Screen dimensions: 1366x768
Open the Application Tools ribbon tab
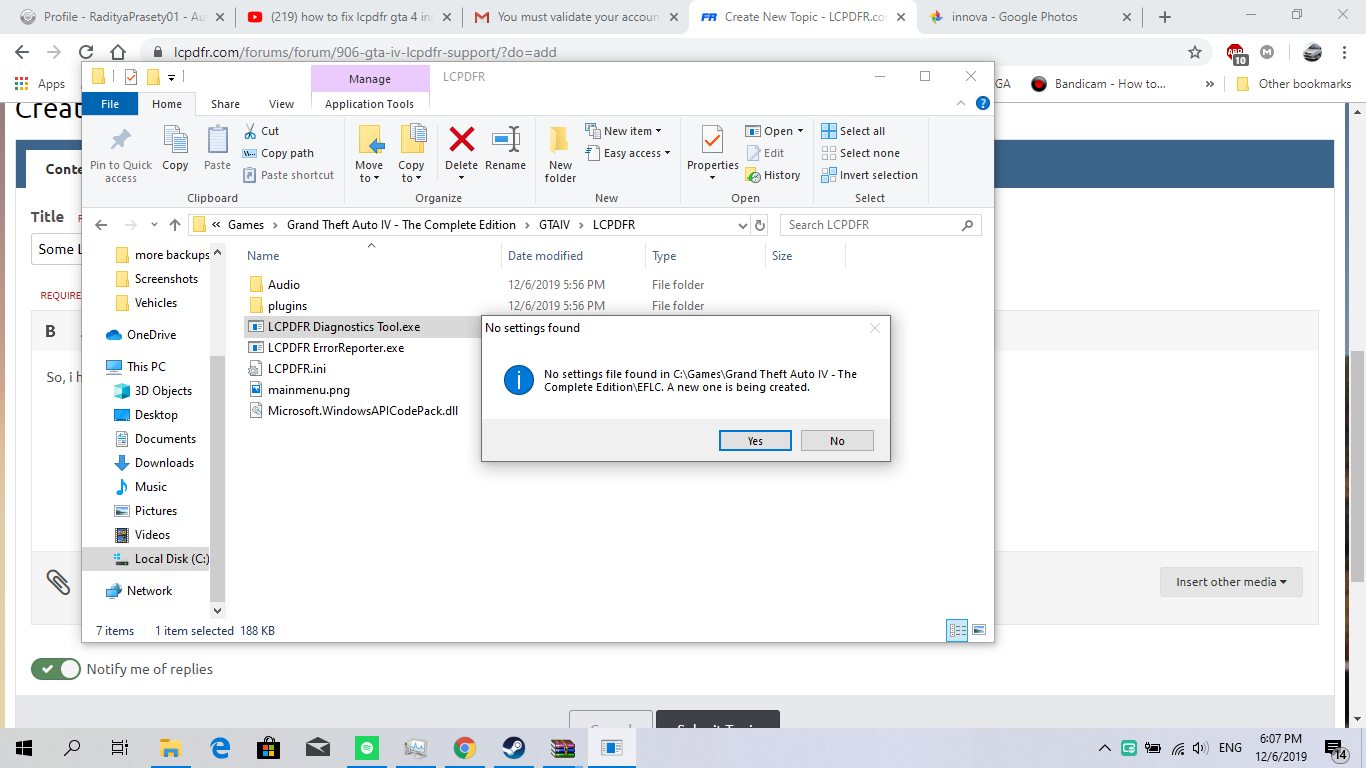[x=369, y=104]
